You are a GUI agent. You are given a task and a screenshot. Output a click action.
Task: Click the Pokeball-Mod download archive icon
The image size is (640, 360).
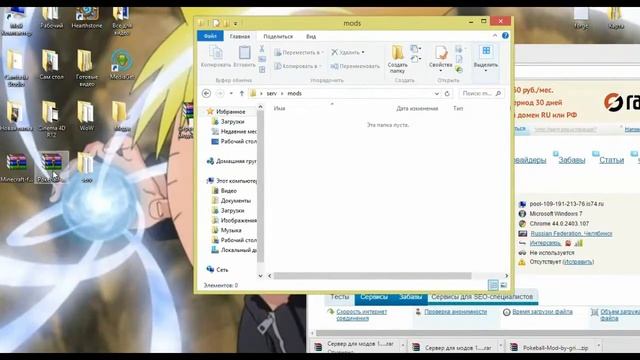[x=514, y=347]
